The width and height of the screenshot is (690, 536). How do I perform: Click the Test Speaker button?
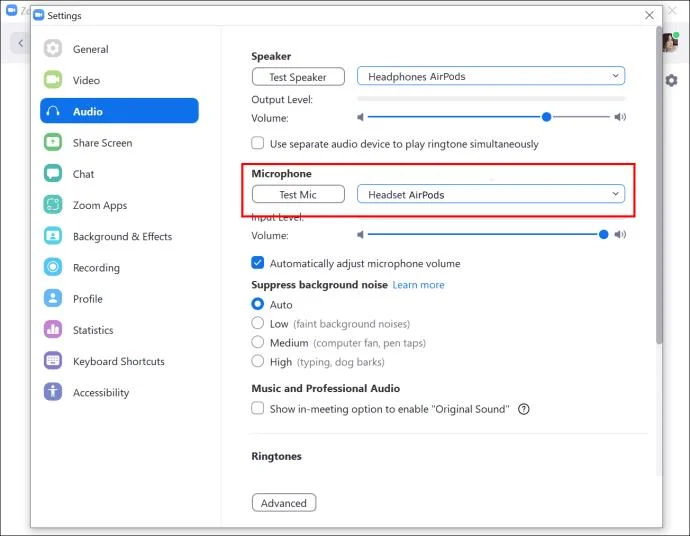click(298, 77)
